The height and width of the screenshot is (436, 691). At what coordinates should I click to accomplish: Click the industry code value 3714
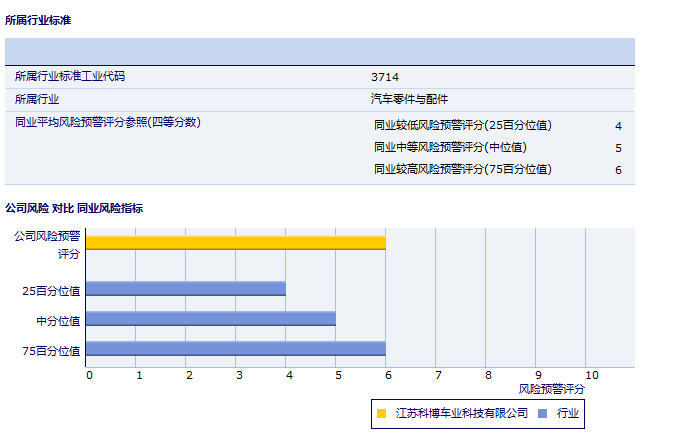[385, 77]
